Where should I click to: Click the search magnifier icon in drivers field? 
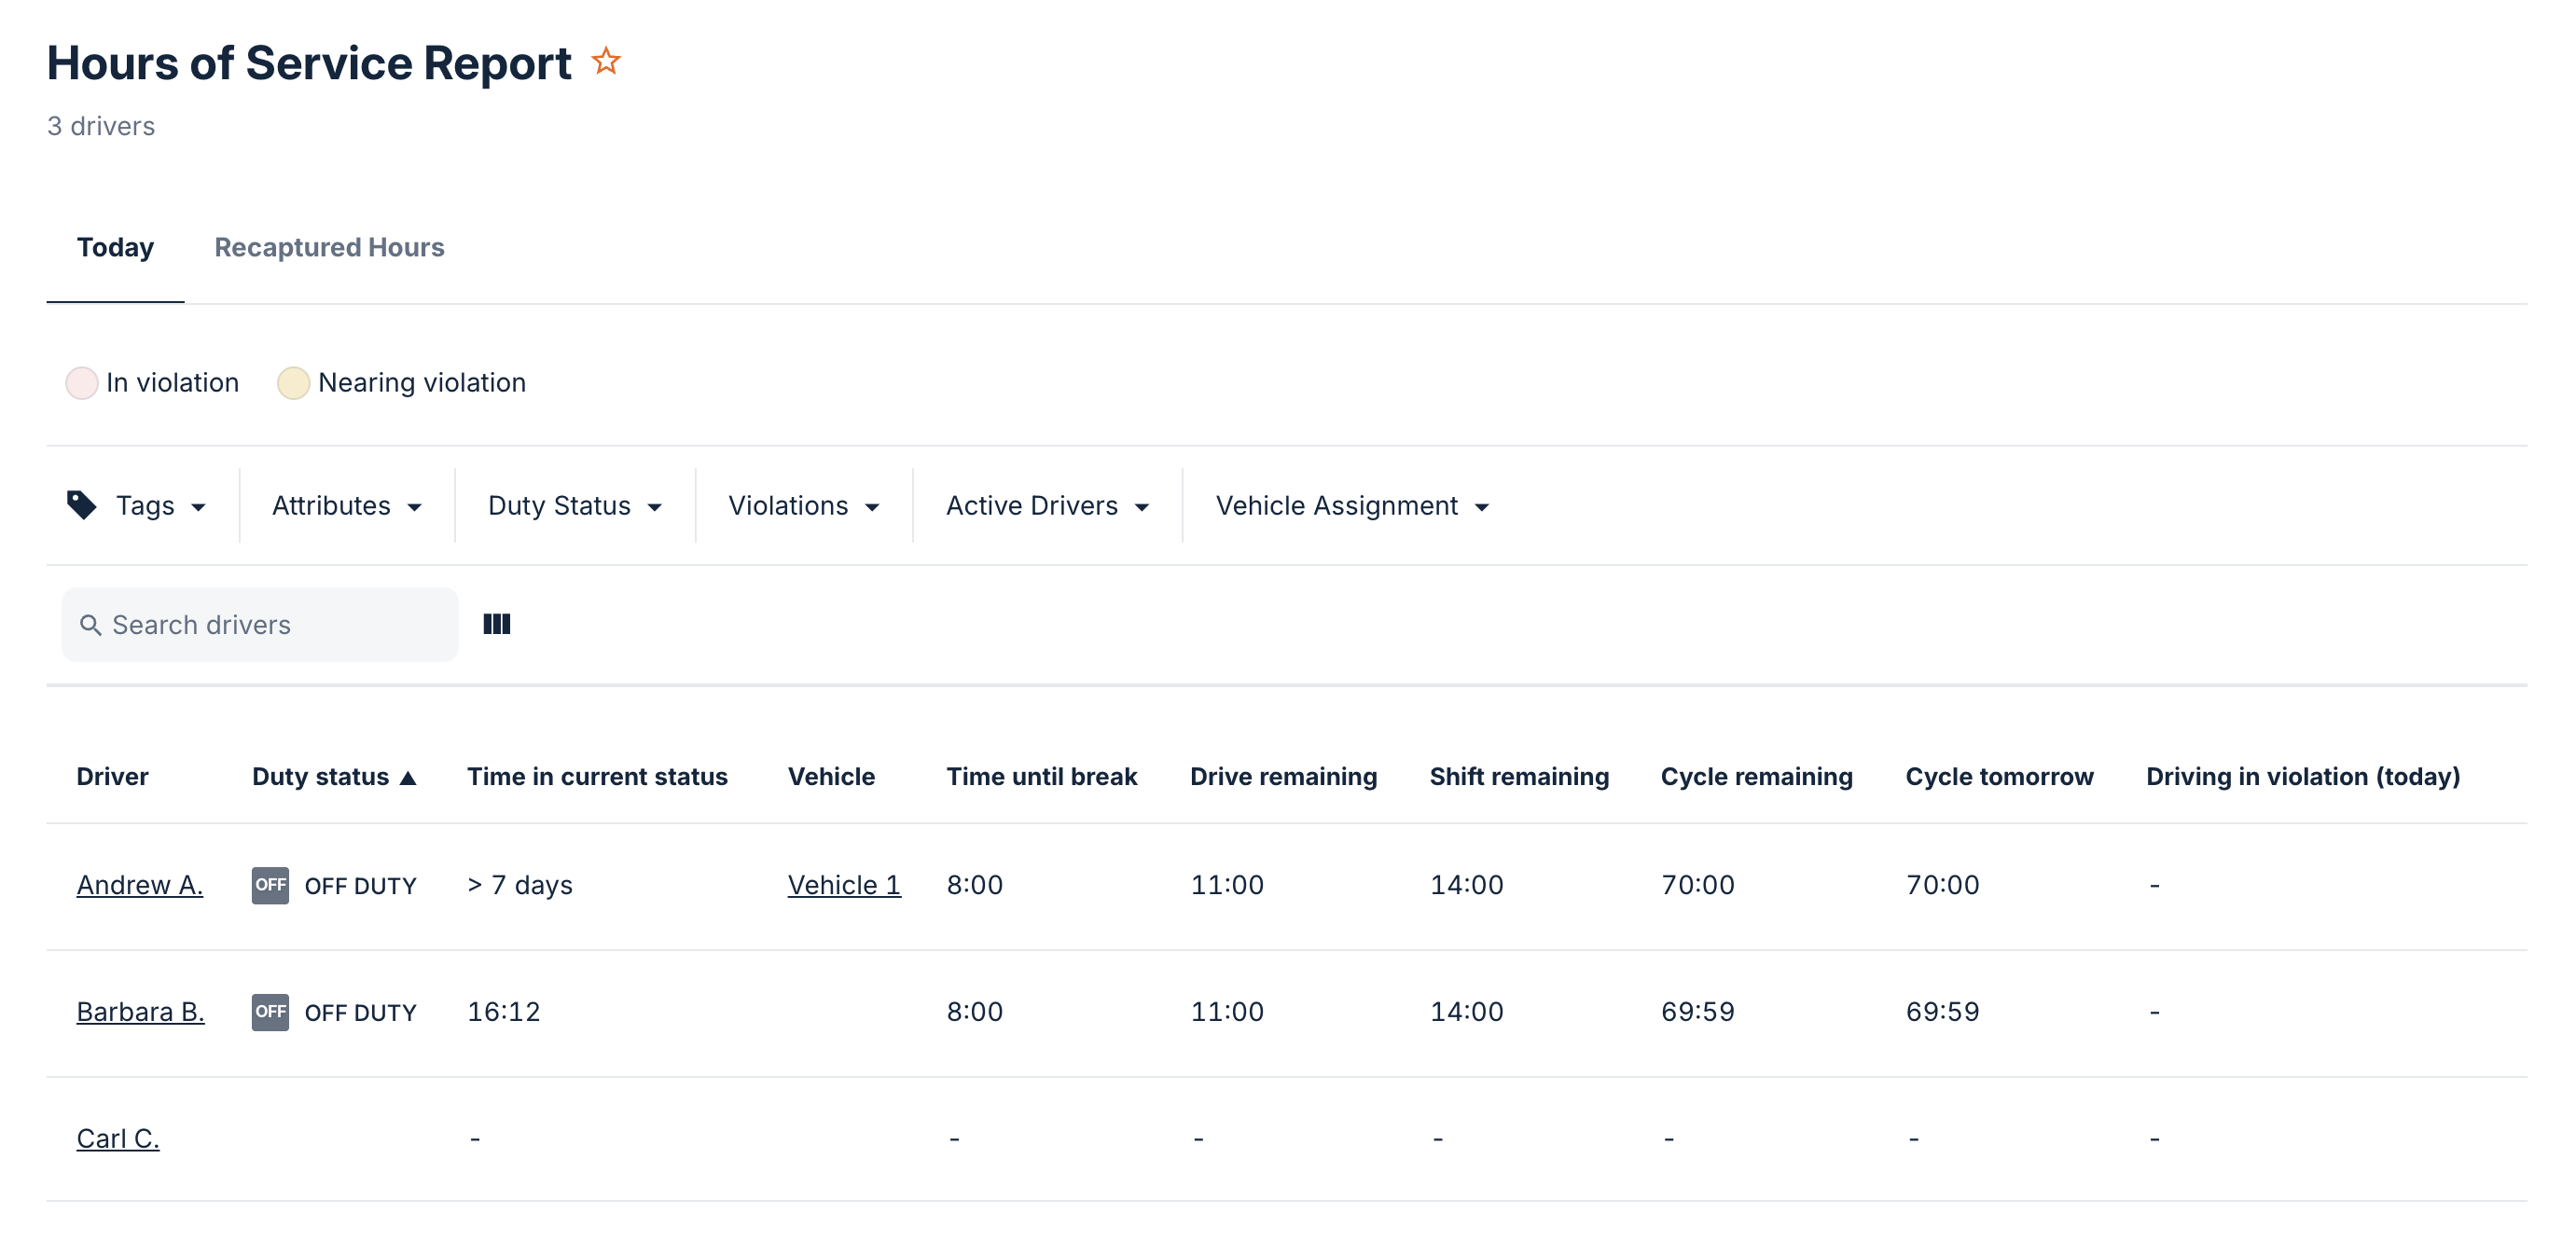(90, 625)
